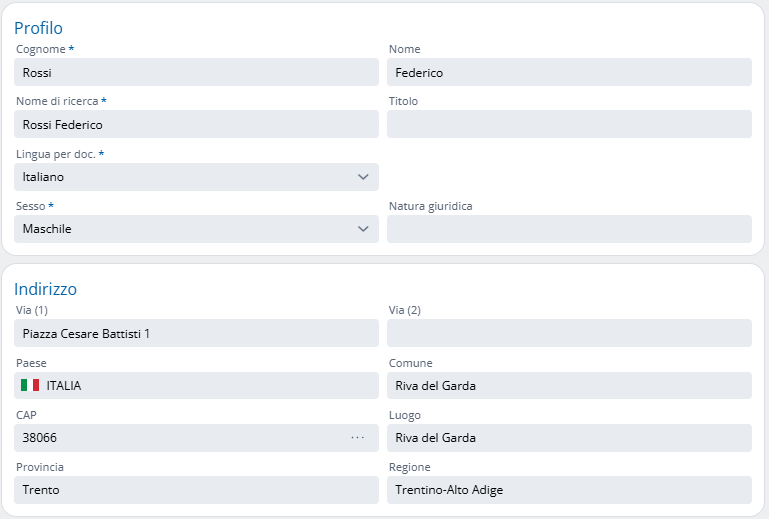Select the Provincia field showing Trento

click(x=196, y=490)
